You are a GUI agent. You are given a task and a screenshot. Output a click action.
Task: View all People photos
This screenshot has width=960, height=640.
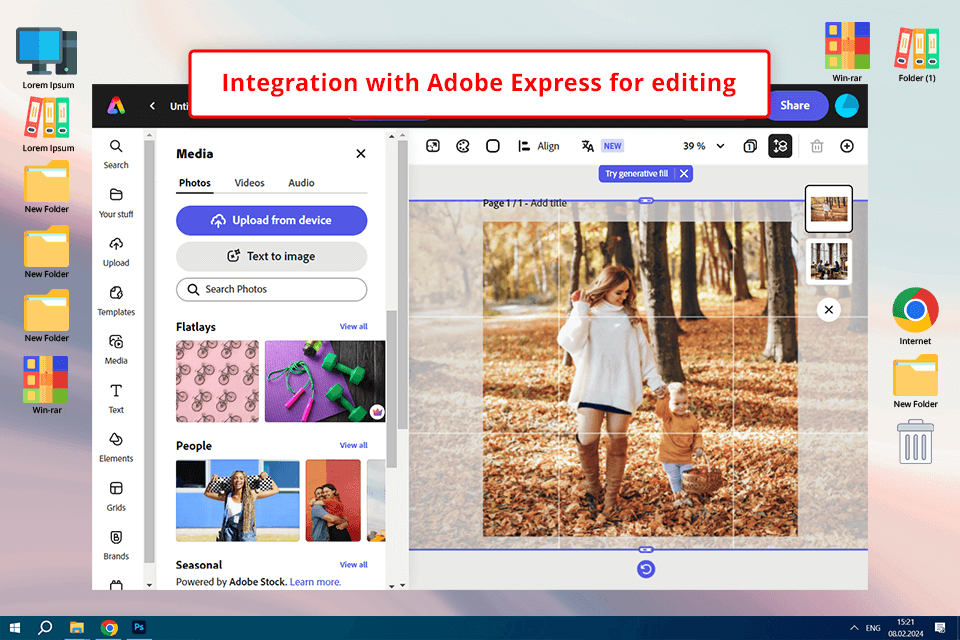click(x=353, y=445)
